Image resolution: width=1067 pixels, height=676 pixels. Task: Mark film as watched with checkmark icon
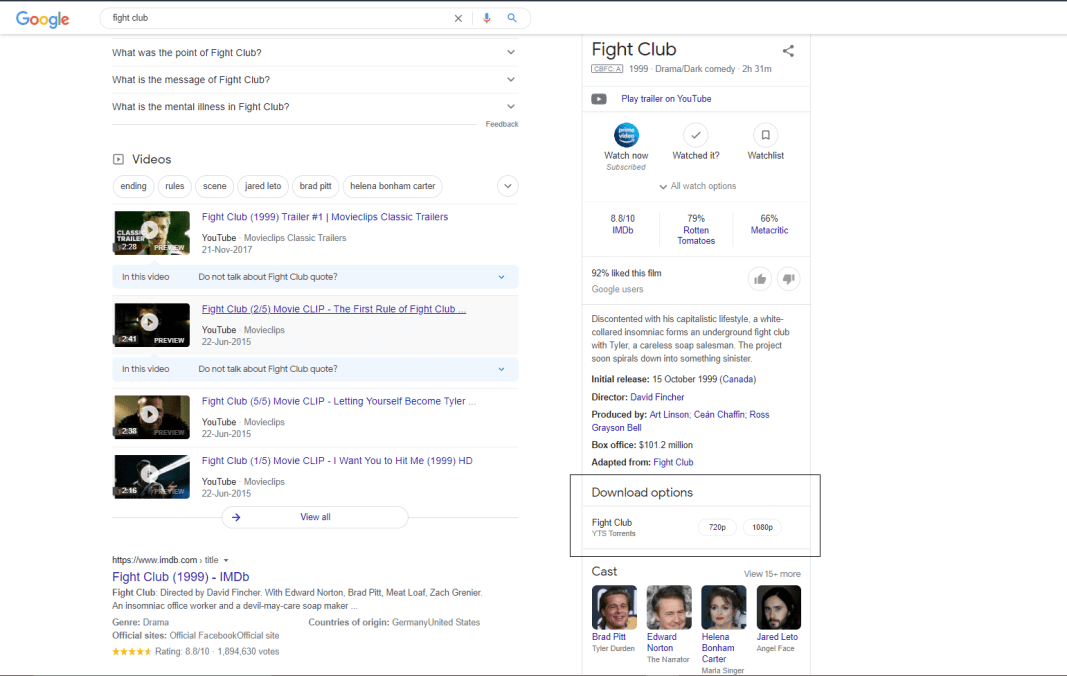(695, 135)
